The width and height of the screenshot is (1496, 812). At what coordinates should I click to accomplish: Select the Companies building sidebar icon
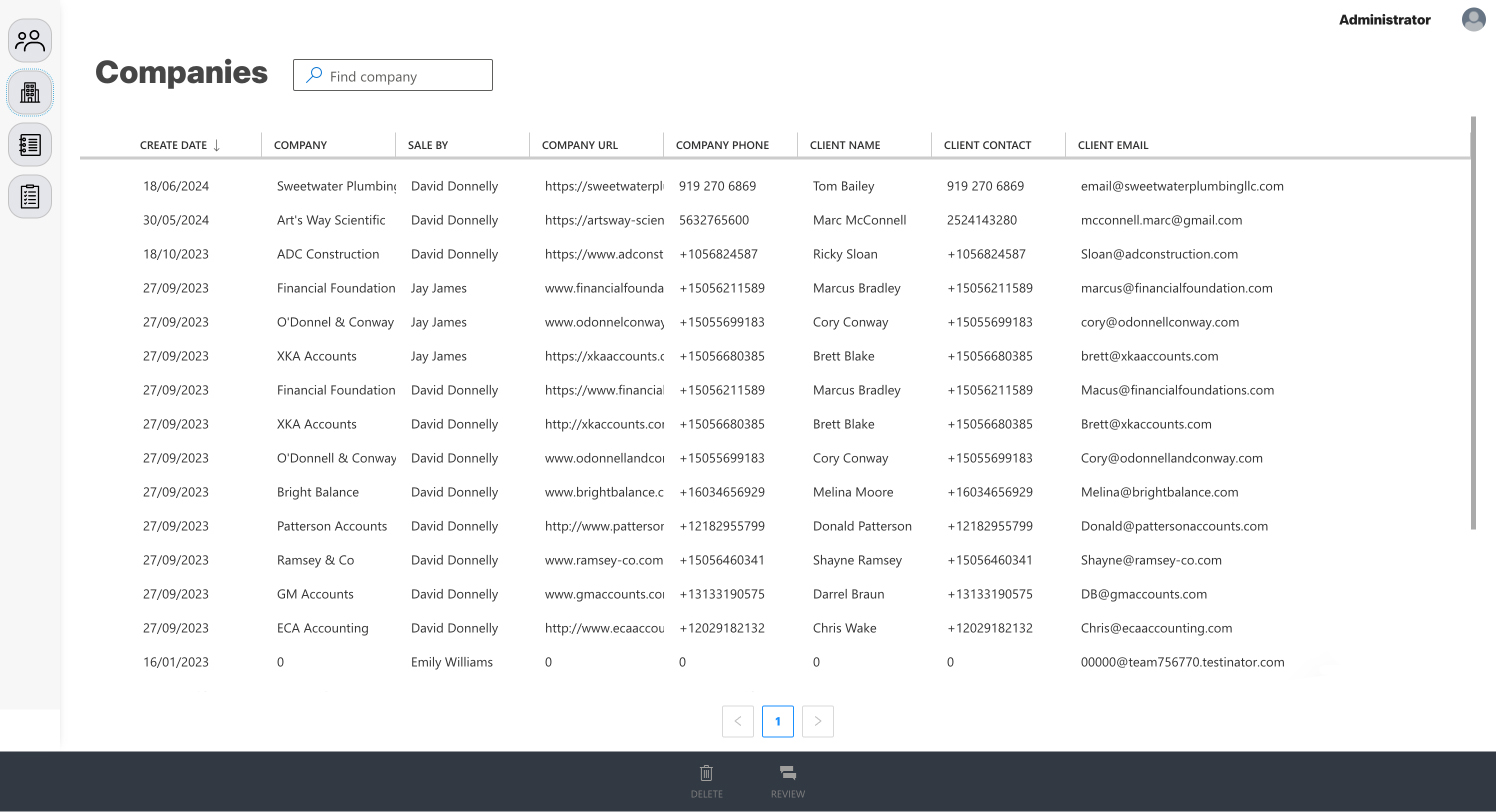coord(30,93)
